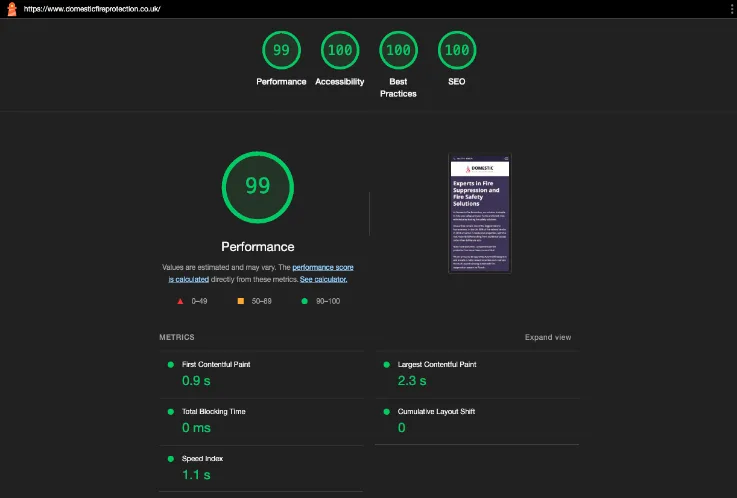Click the Performance heading under the gauge
This screenshot has width=737, height=498.
pyautogui.click(x=258, y=247)
